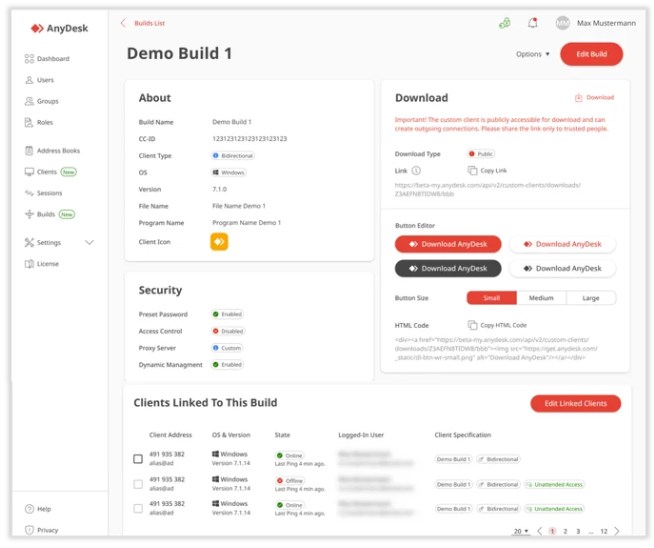
Task: Tick the second client row checkbox
Action: pos(138,484)
